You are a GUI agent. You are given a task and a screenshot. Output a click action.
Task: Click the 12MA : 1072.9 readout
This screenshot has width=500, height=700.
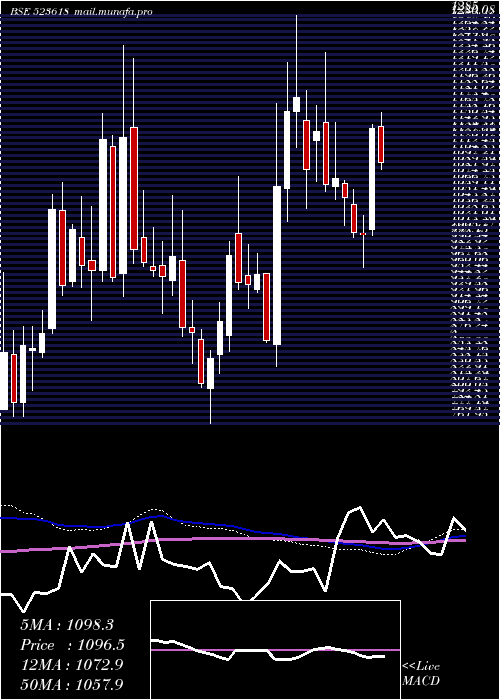[72, 665]
